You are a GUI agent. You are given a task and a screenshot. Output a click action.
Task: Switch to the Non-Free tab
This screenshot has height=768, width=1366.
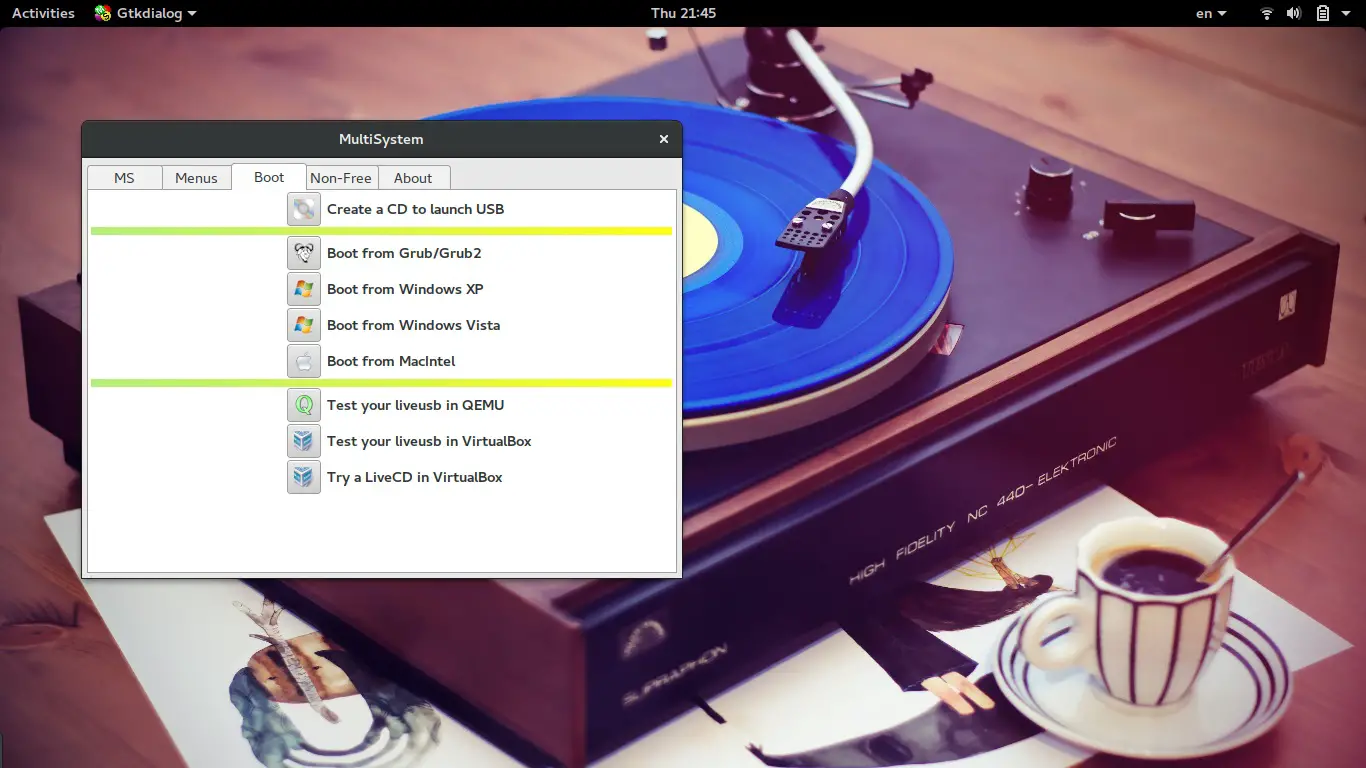(x=341, y=178)
